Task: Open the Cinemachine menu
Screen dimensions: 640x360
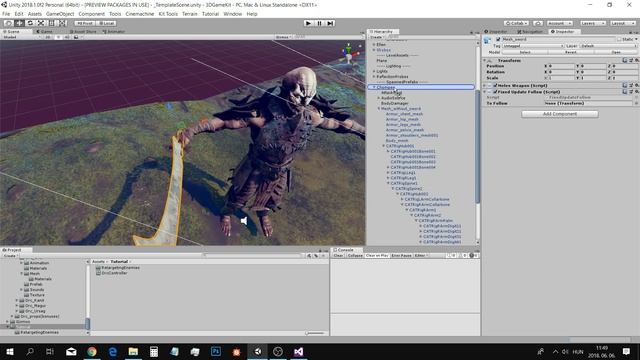Action: pyautogui.click(x=139, y=14)
